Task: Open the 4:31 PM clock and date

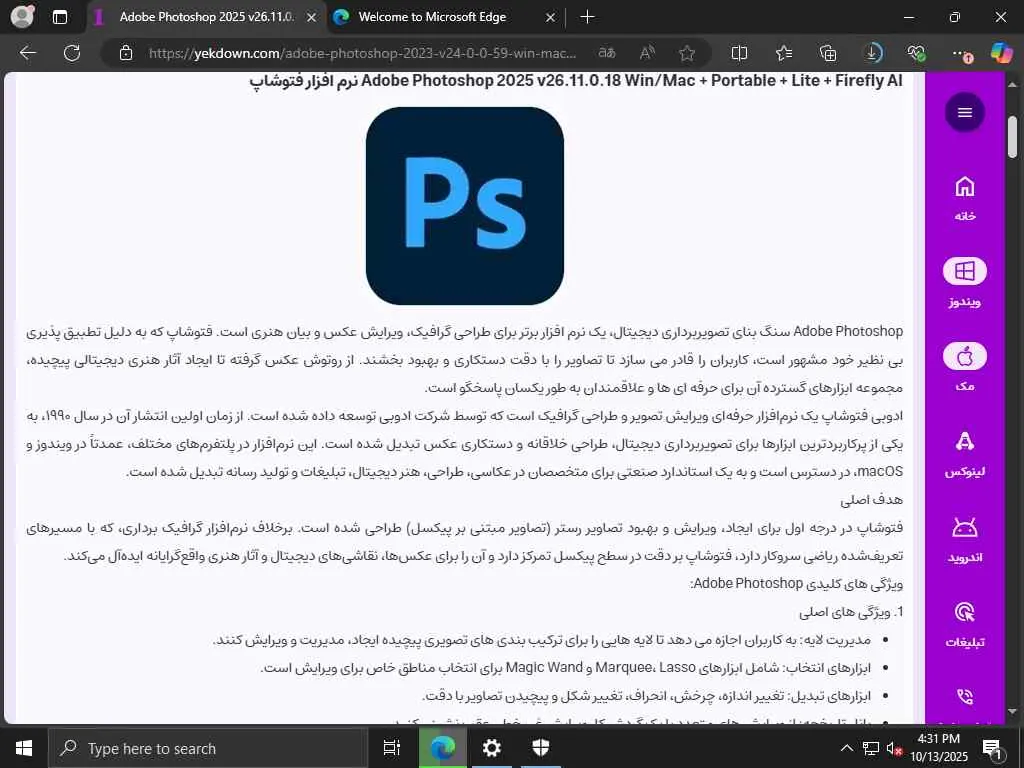Action: click(x=939, y=748)
